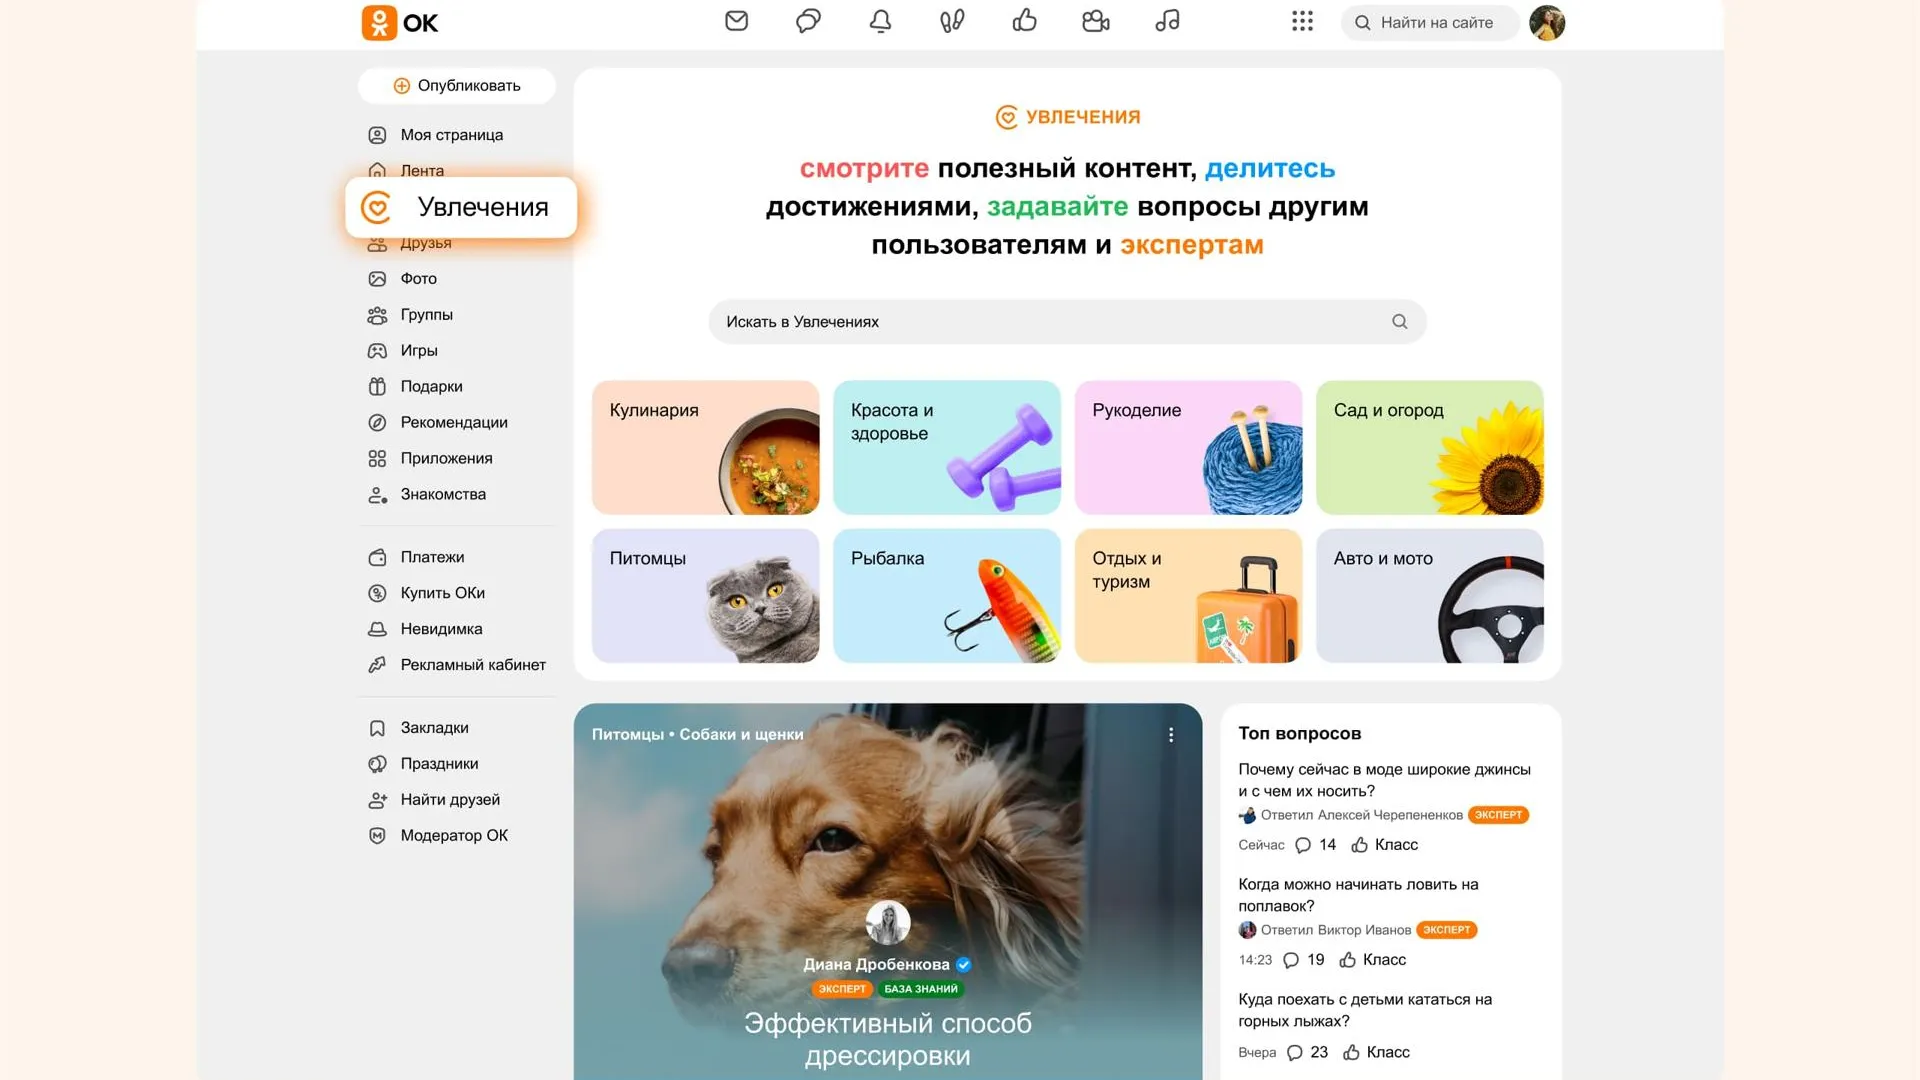The width and height of the screenshot is (1920, 1080).
Task: Click the Подарки gift icon
Action: click(377, 387)
